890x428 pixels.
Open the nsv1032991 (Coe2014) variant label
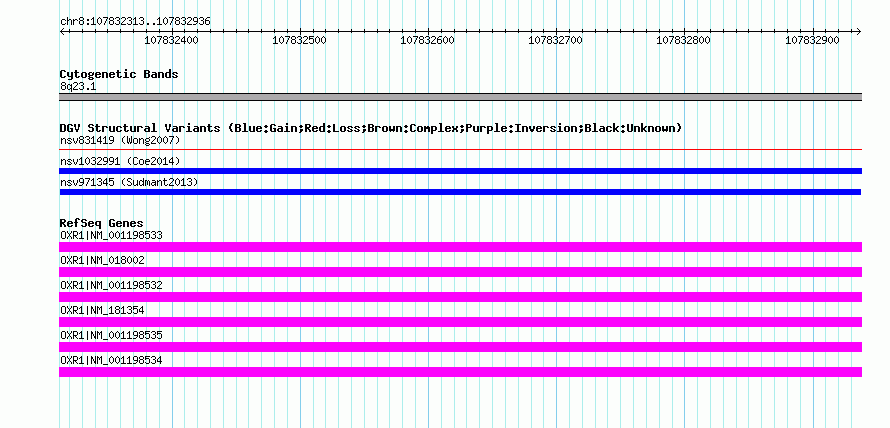120,162
